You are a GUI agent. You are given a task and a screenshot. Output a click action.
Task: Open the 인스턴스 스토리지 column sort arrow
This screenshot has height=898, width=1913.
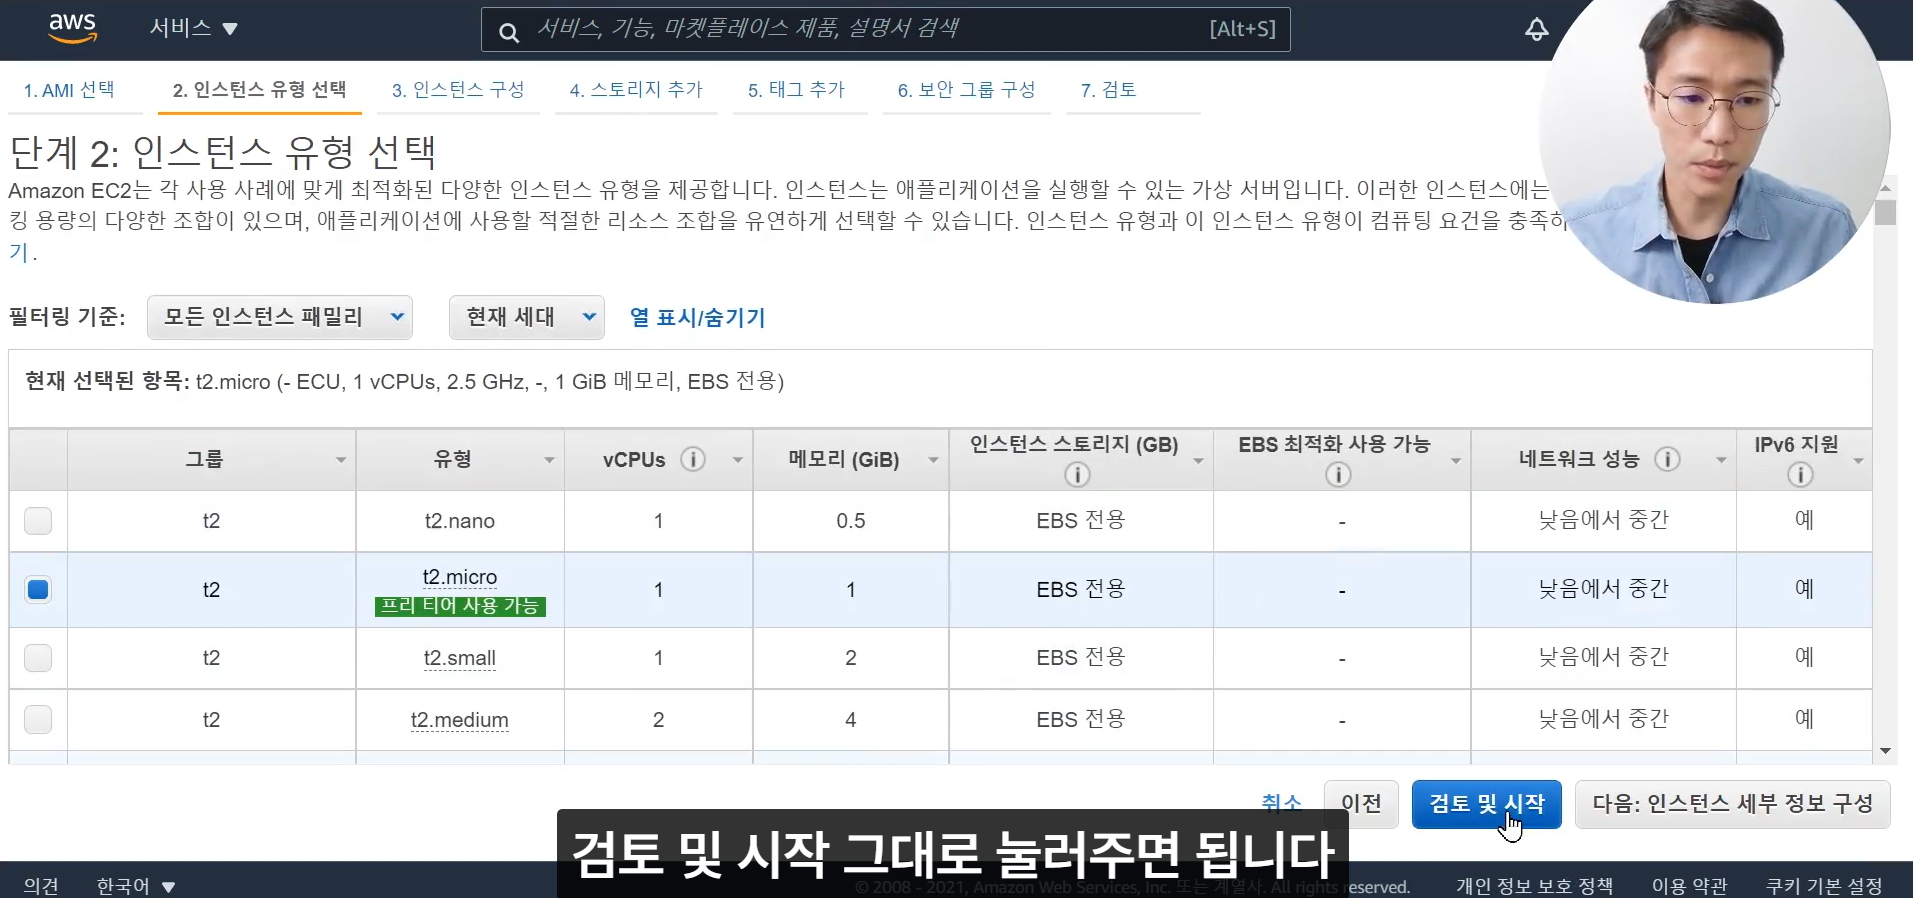pyautogui.click(x=1198, y=460)
